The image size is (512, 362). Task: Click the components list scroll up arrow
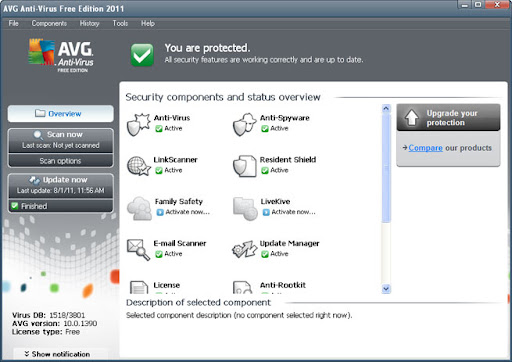pos(386,108)
